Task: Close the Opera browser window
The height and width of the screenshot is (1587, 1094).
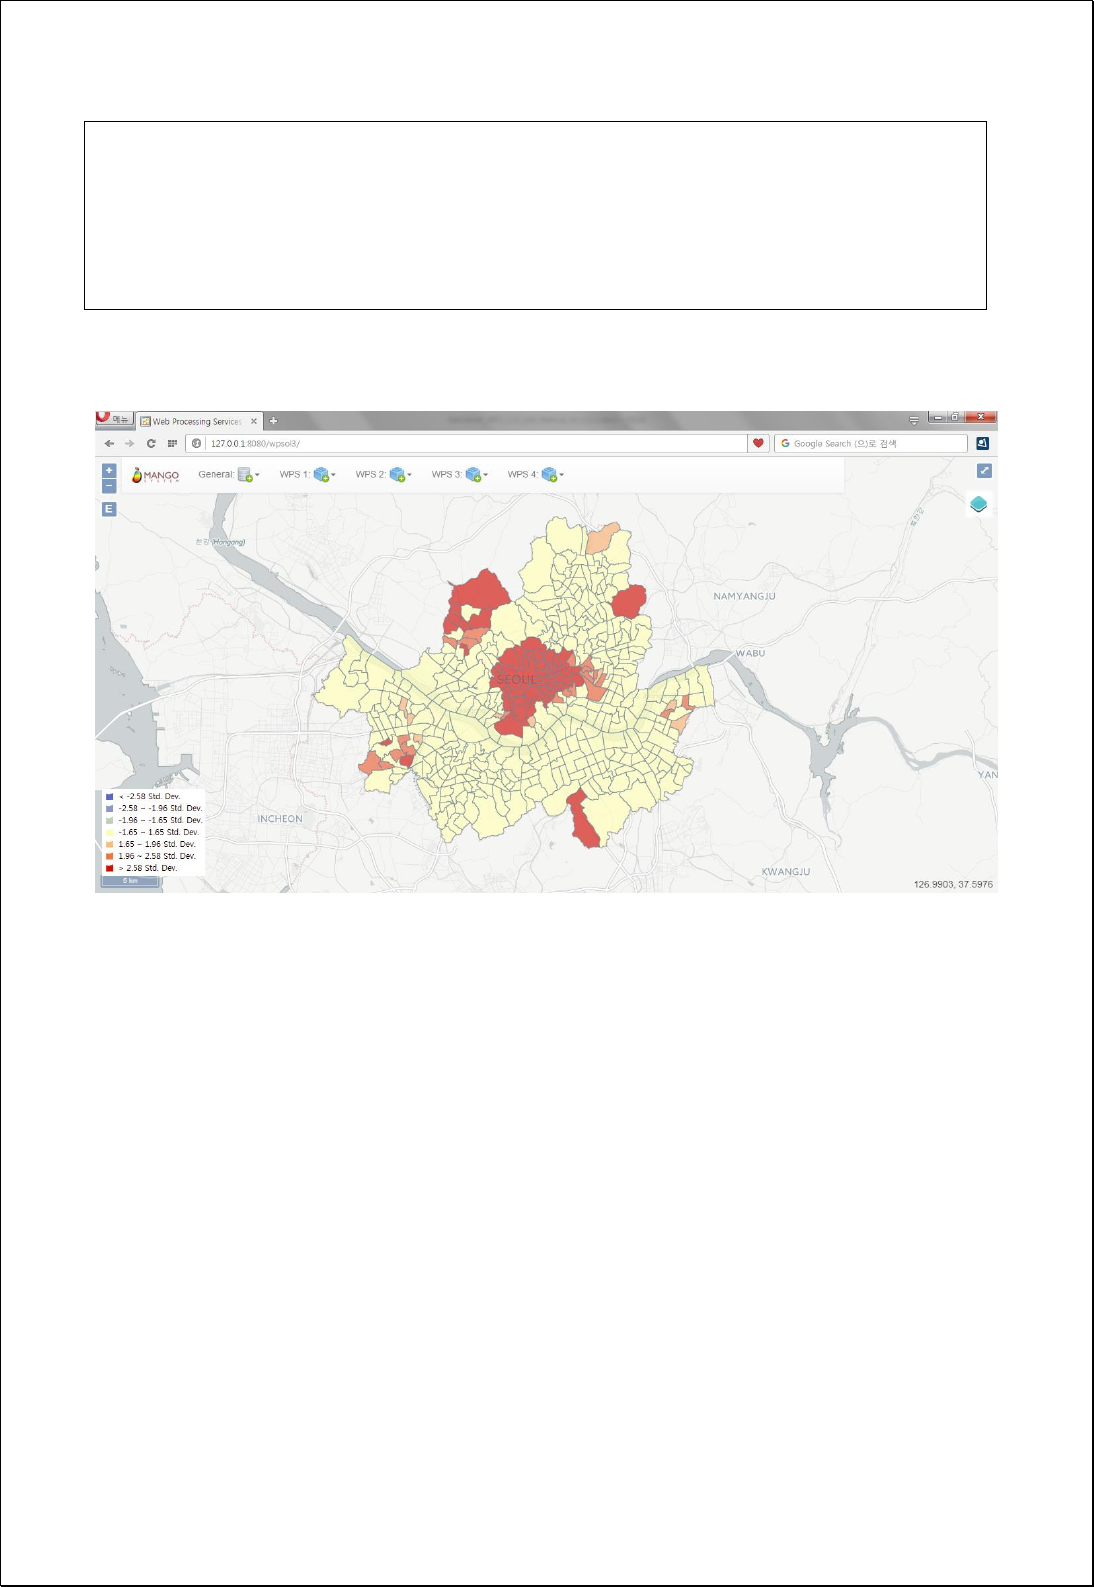Action: tap(981, 417)
